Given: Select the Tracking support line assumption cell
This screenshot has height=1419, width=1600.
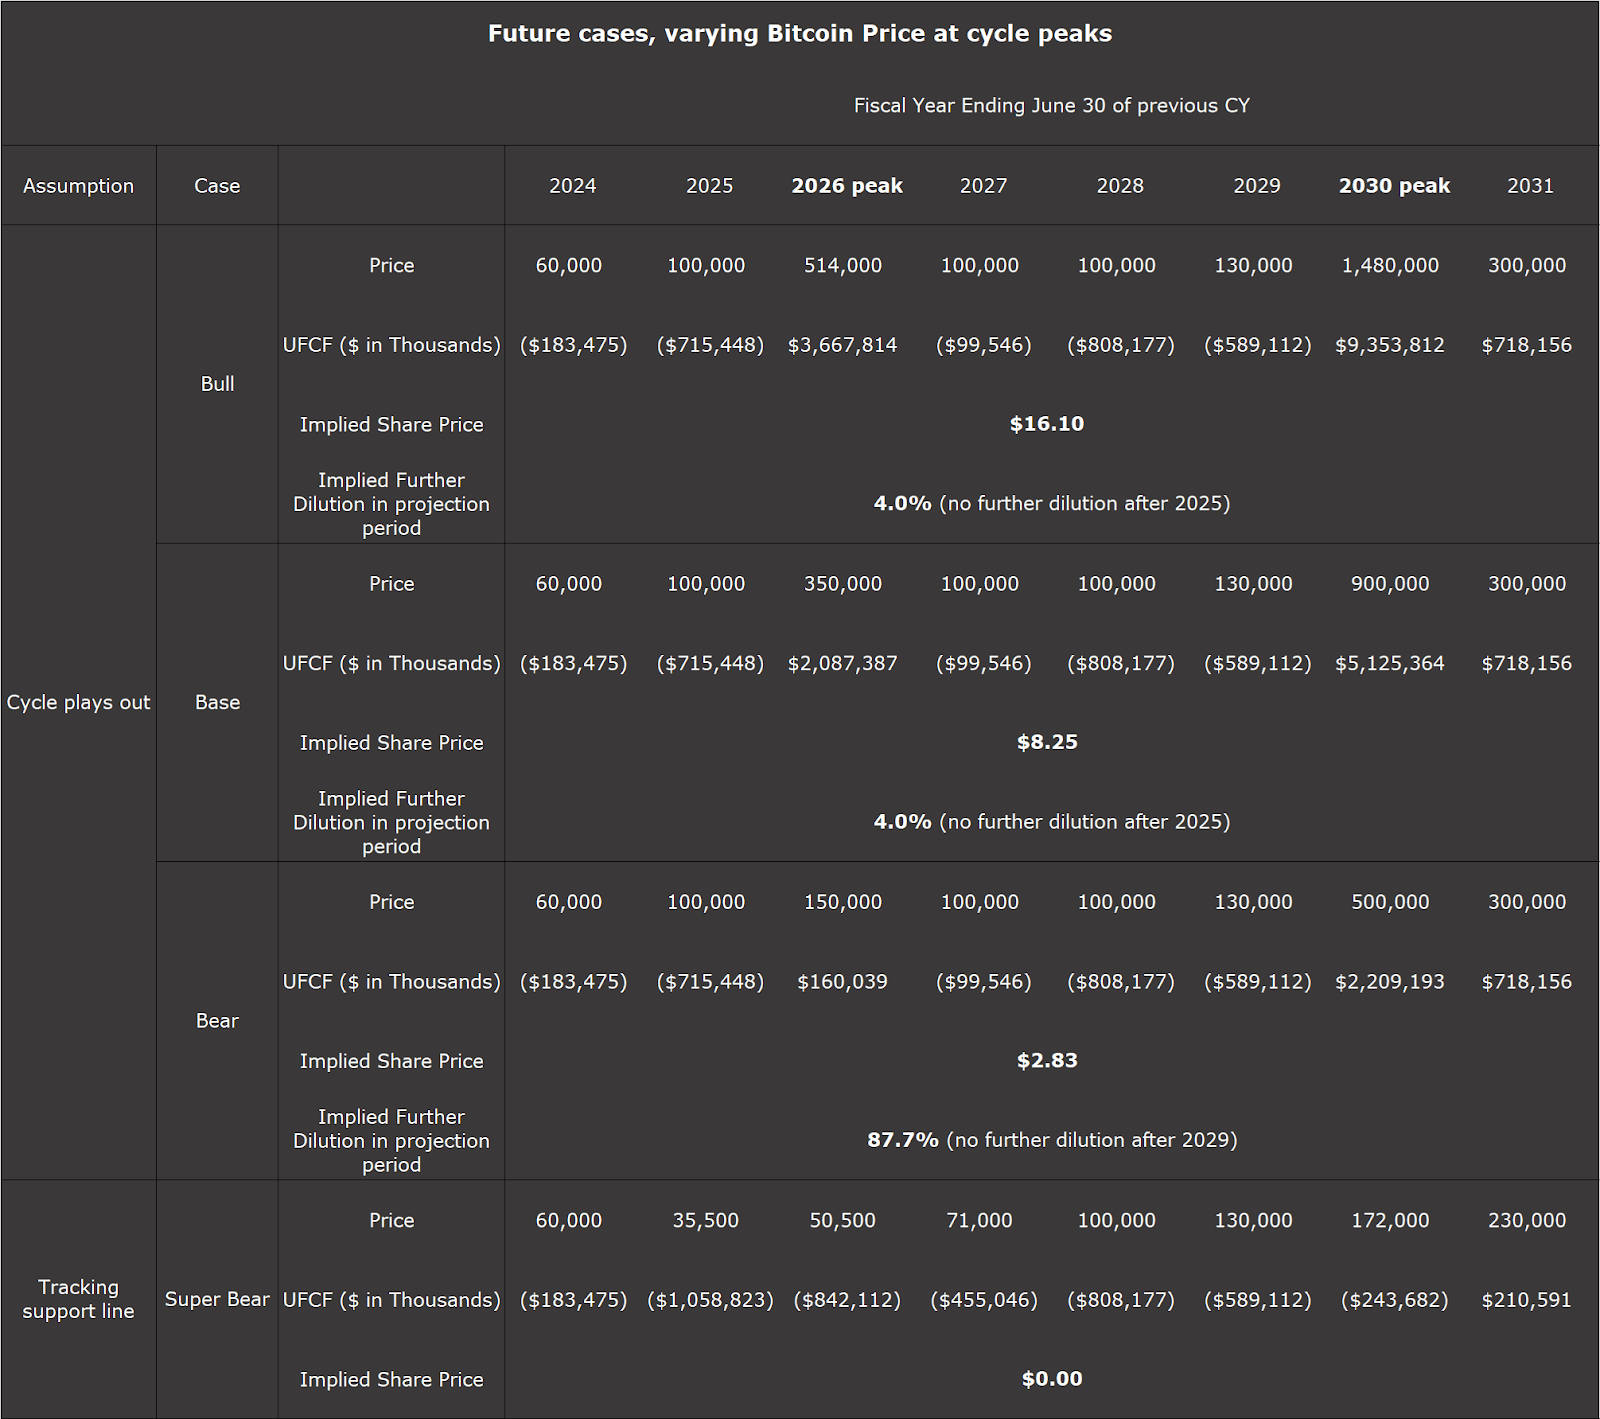Looking at the screenshot, I should tap(79, 1299).
